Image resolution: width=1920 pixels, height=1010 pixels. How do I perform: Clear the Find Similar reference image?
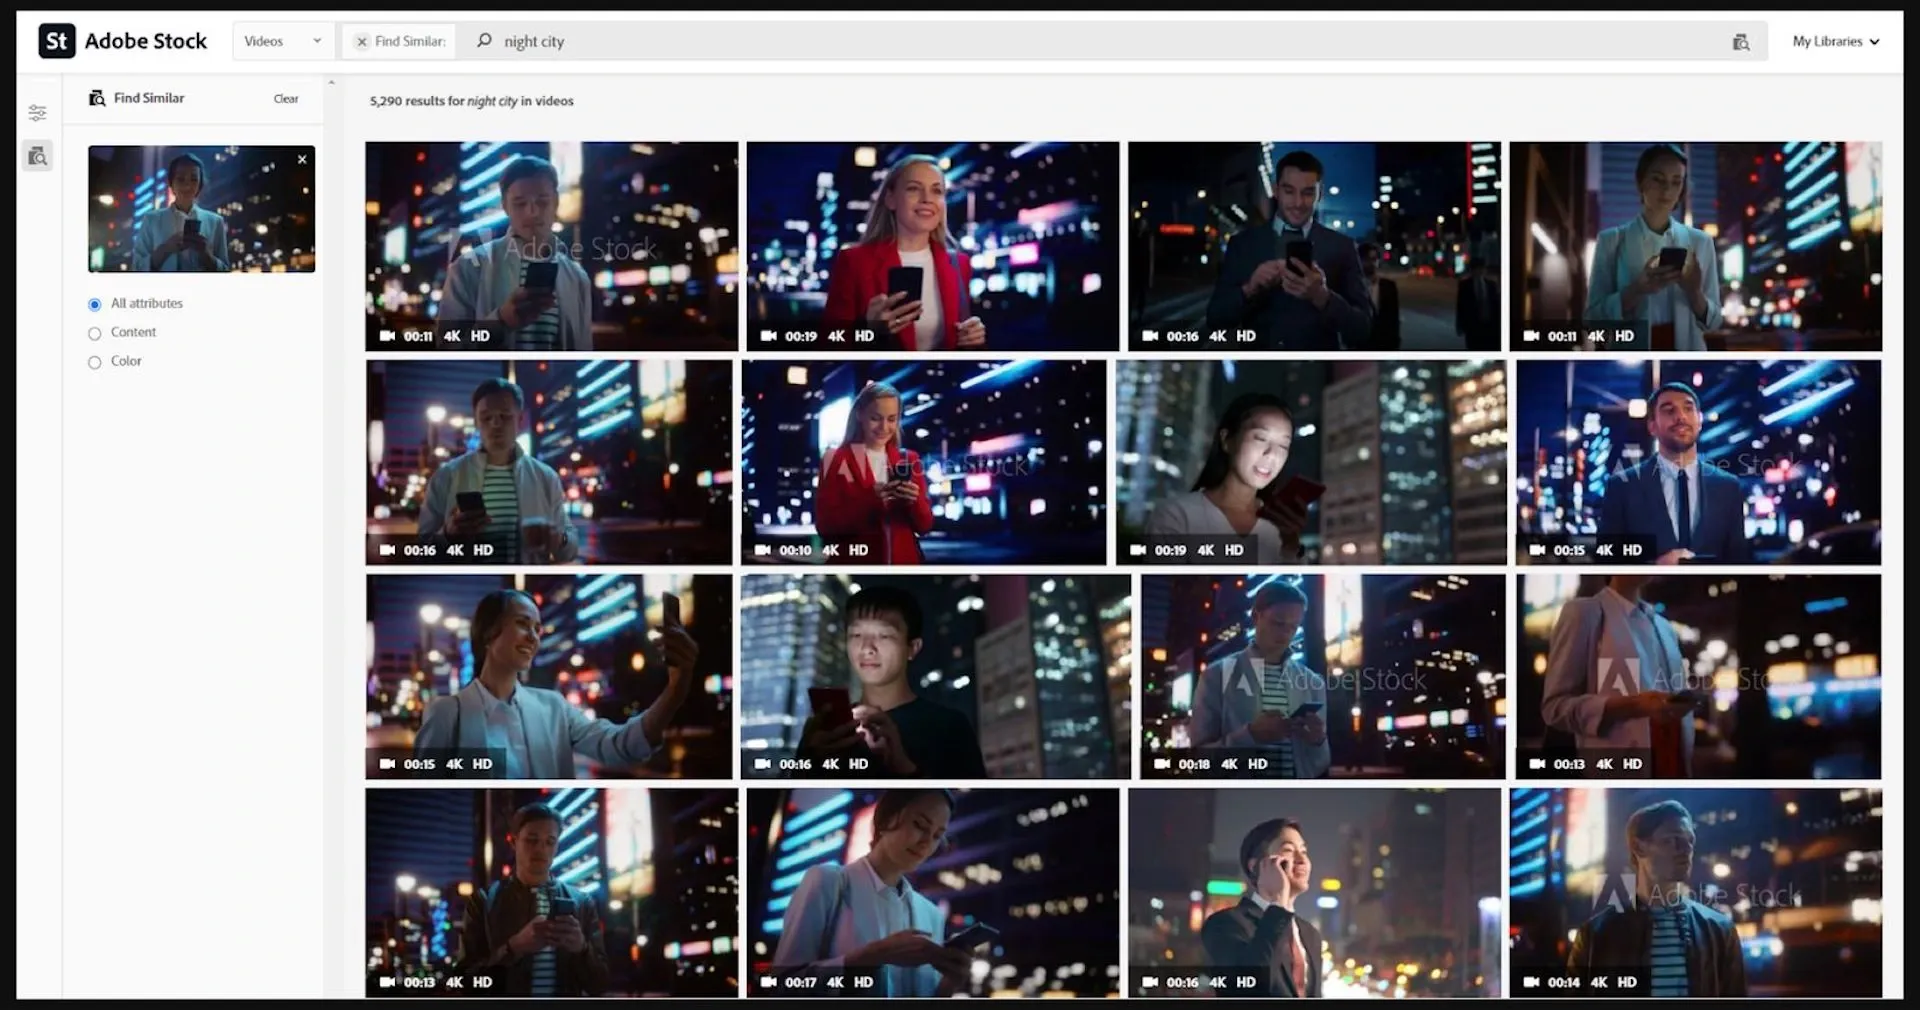click(x=286, y=98)
